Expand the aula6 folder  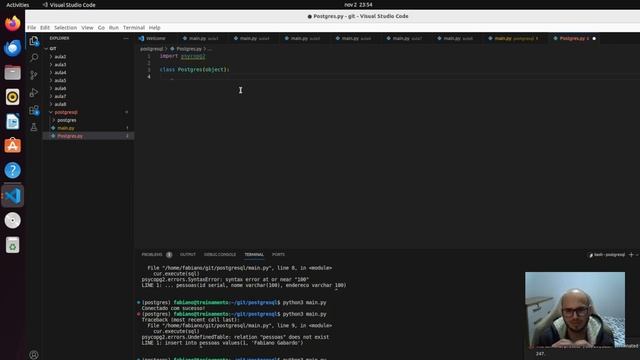[x=60, y=88]
